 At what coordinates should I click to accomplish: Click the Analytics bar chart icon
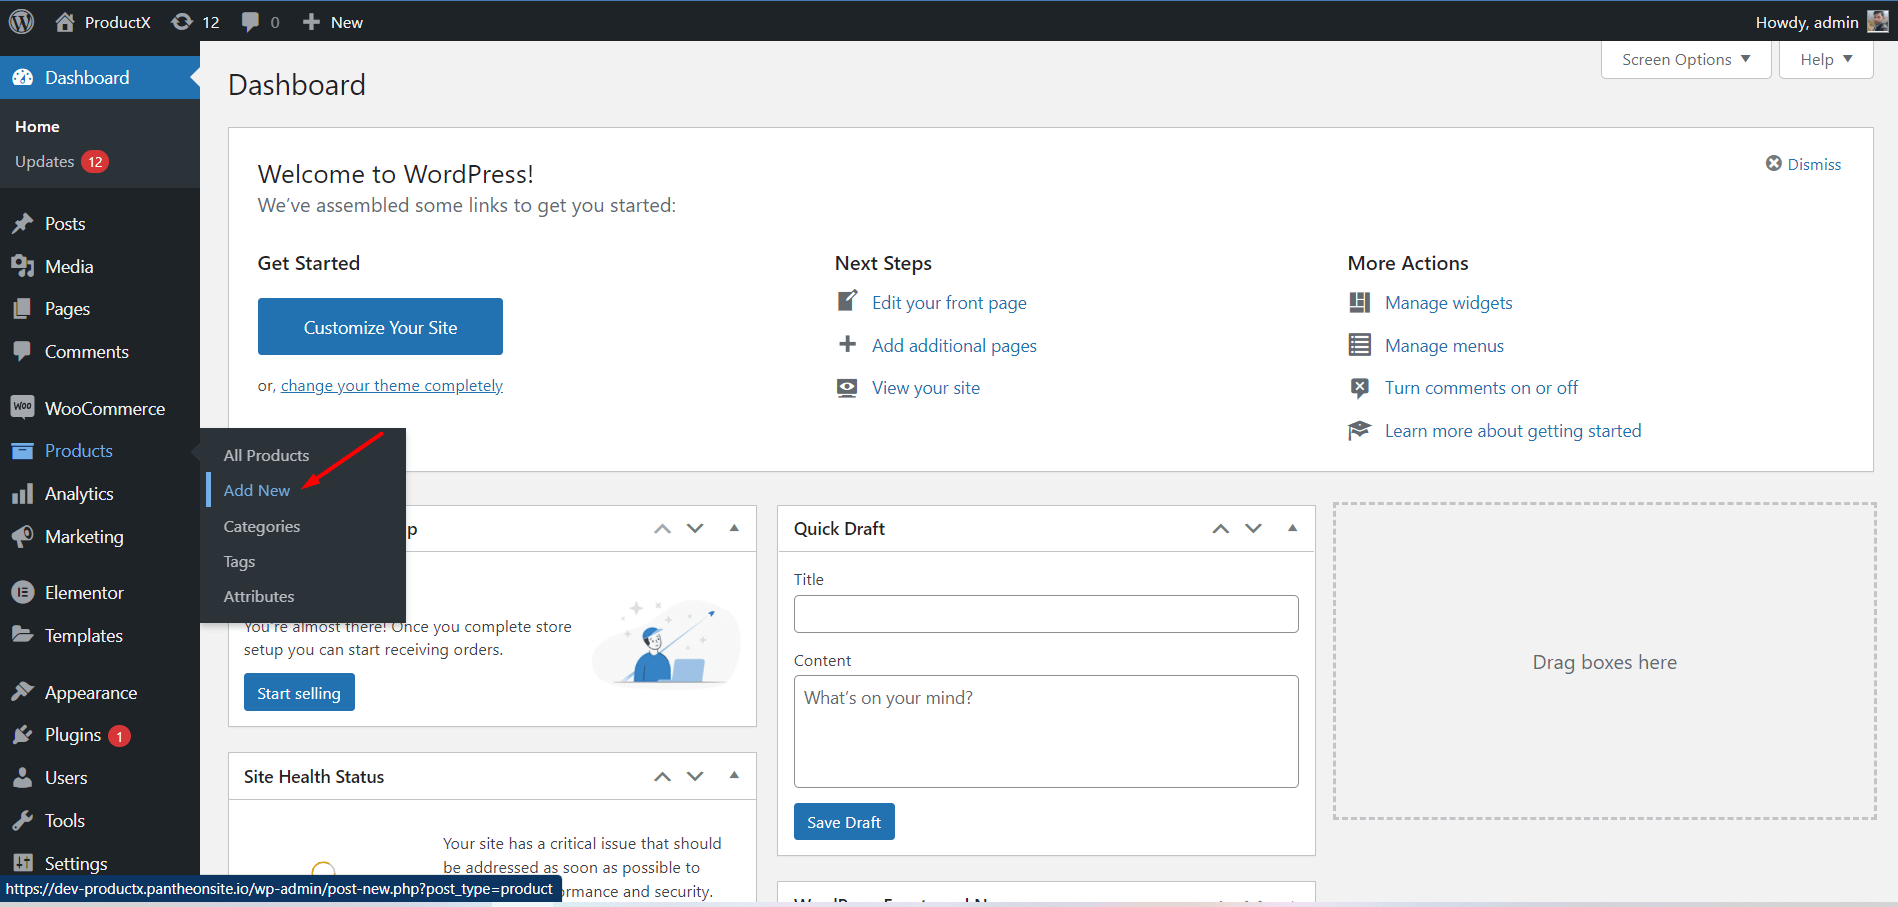(22, 494)
